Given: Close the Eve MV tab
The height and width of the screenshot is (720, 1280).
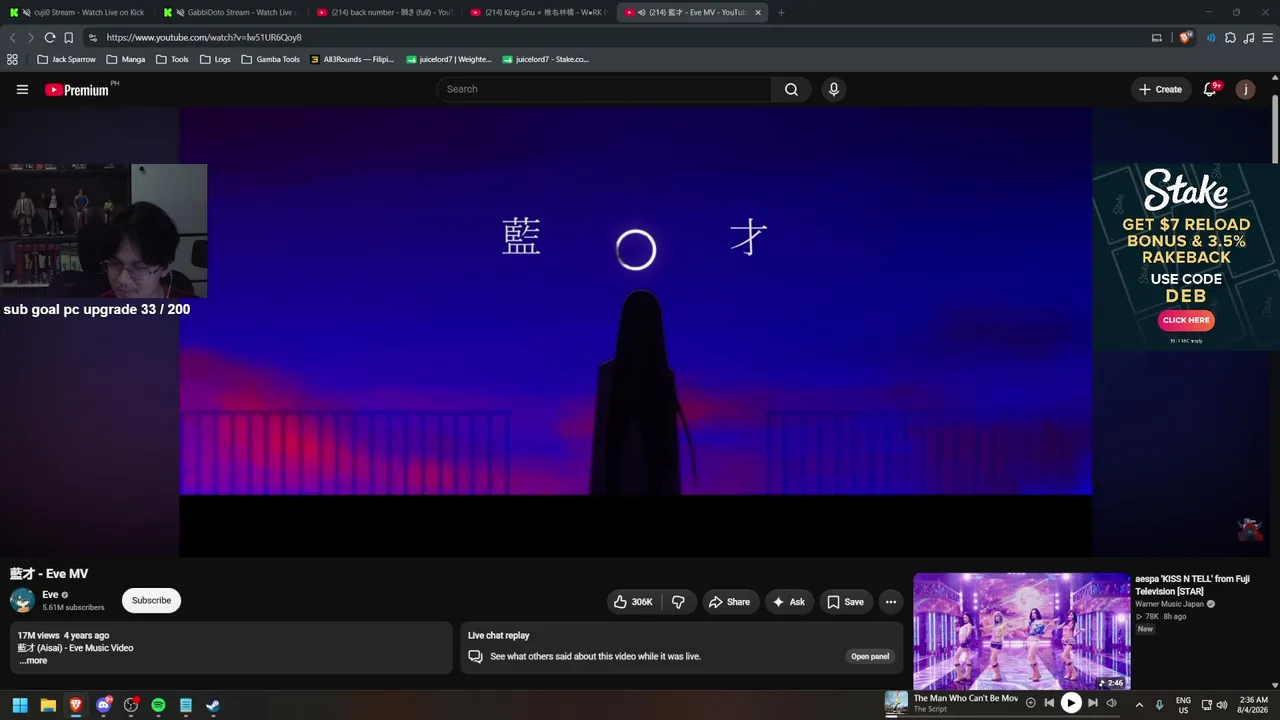Looking at the screenshot, I should [758, 13].
